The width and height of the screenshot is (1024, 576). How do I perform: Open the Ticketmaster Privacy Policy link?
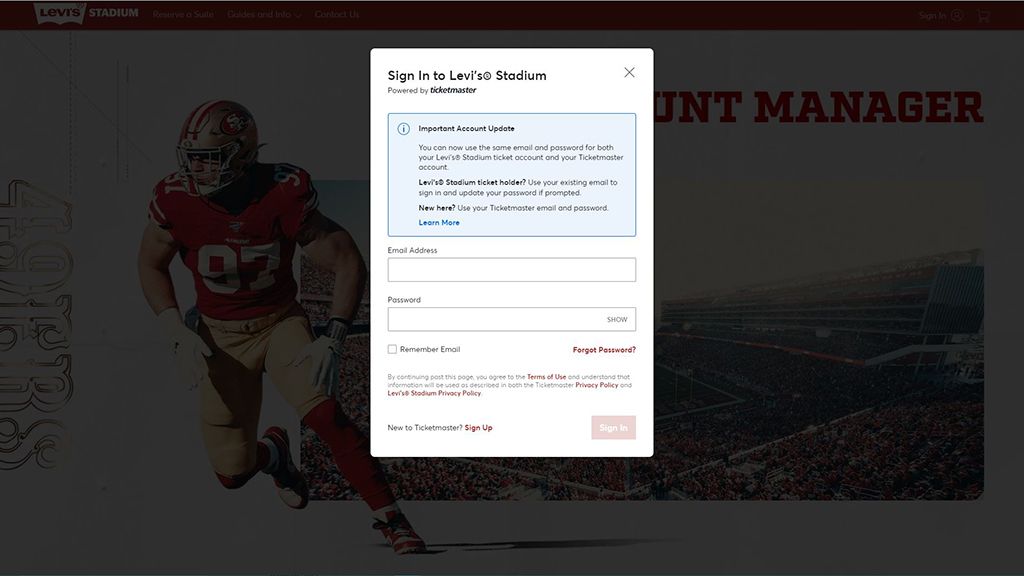pos(596,385)
